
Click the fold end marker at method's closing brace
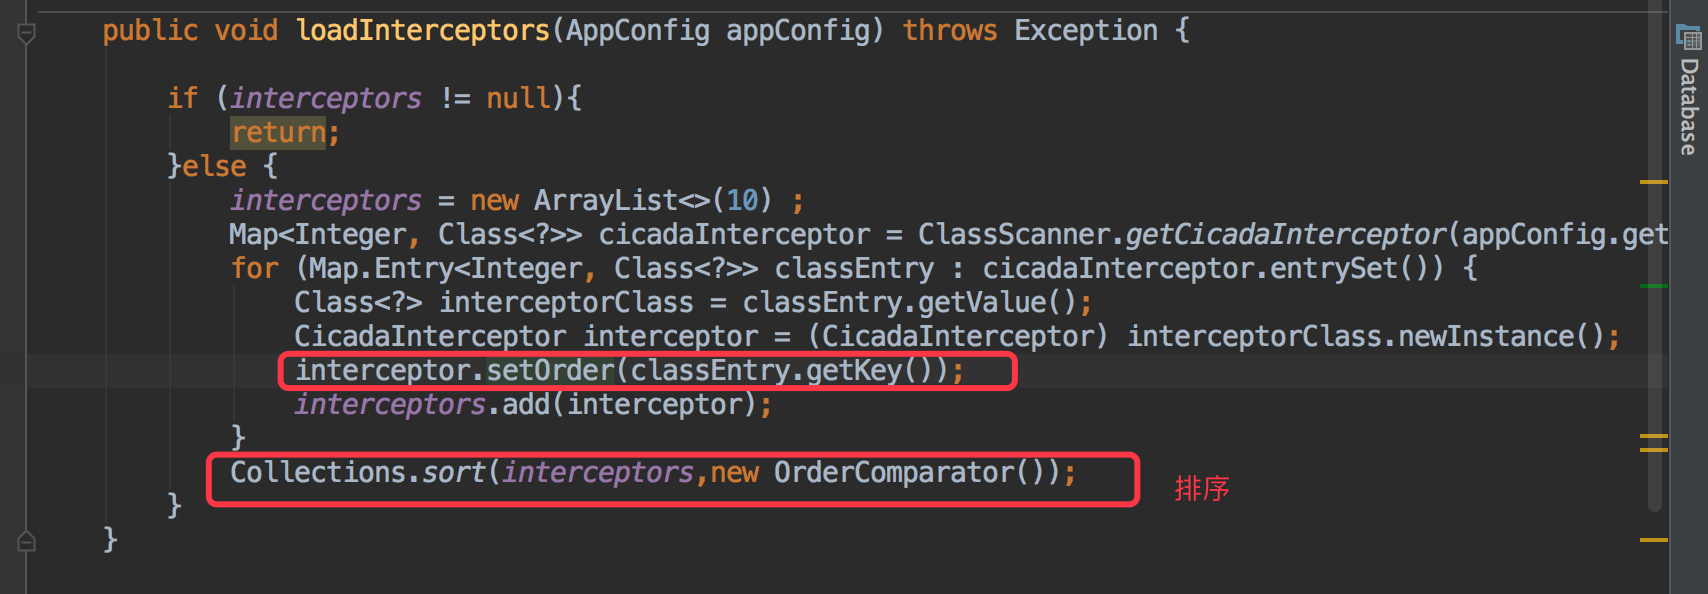tap(27, 541)
